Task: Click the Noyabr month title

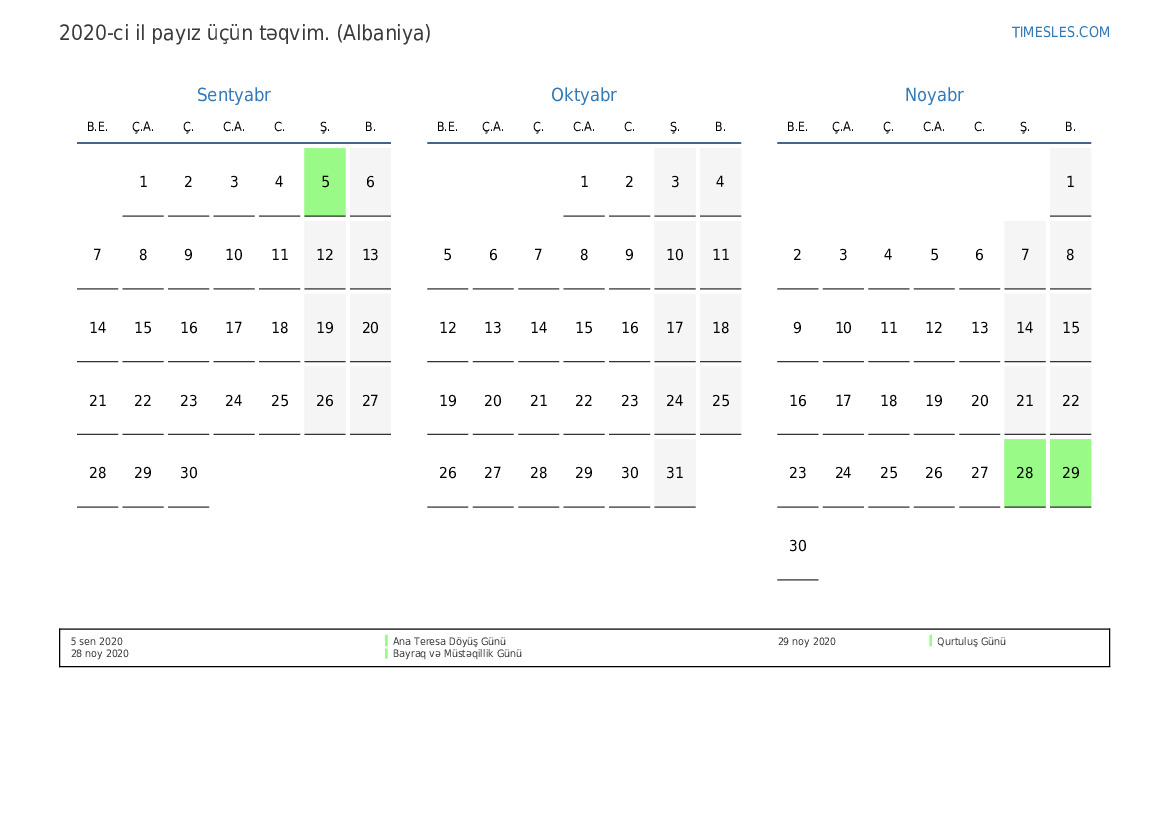Action: [x=933, y=95]
